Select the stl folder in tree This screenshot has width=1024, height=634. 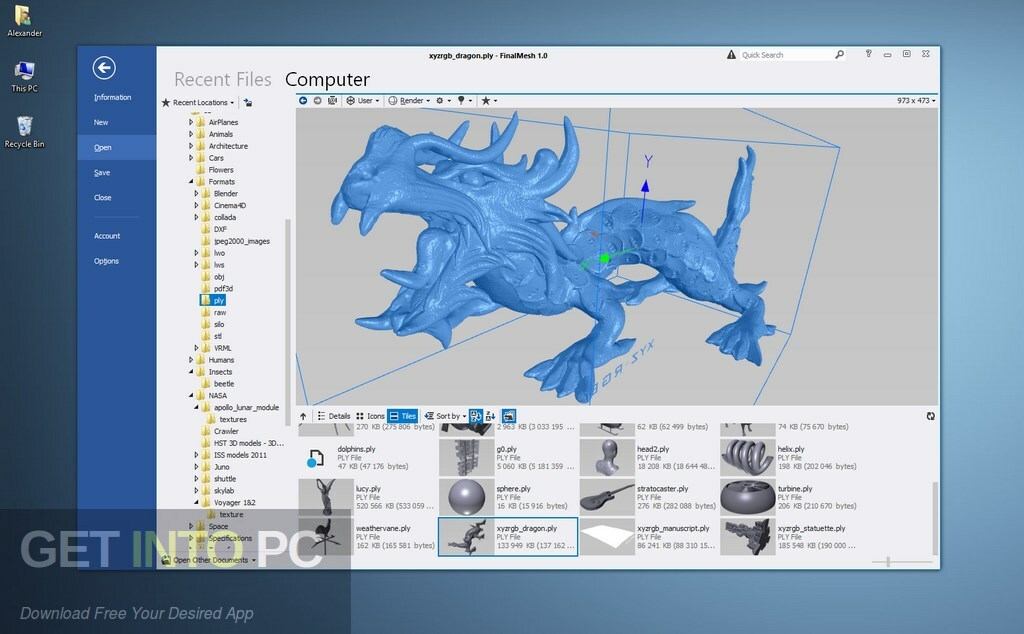point(212,336)
